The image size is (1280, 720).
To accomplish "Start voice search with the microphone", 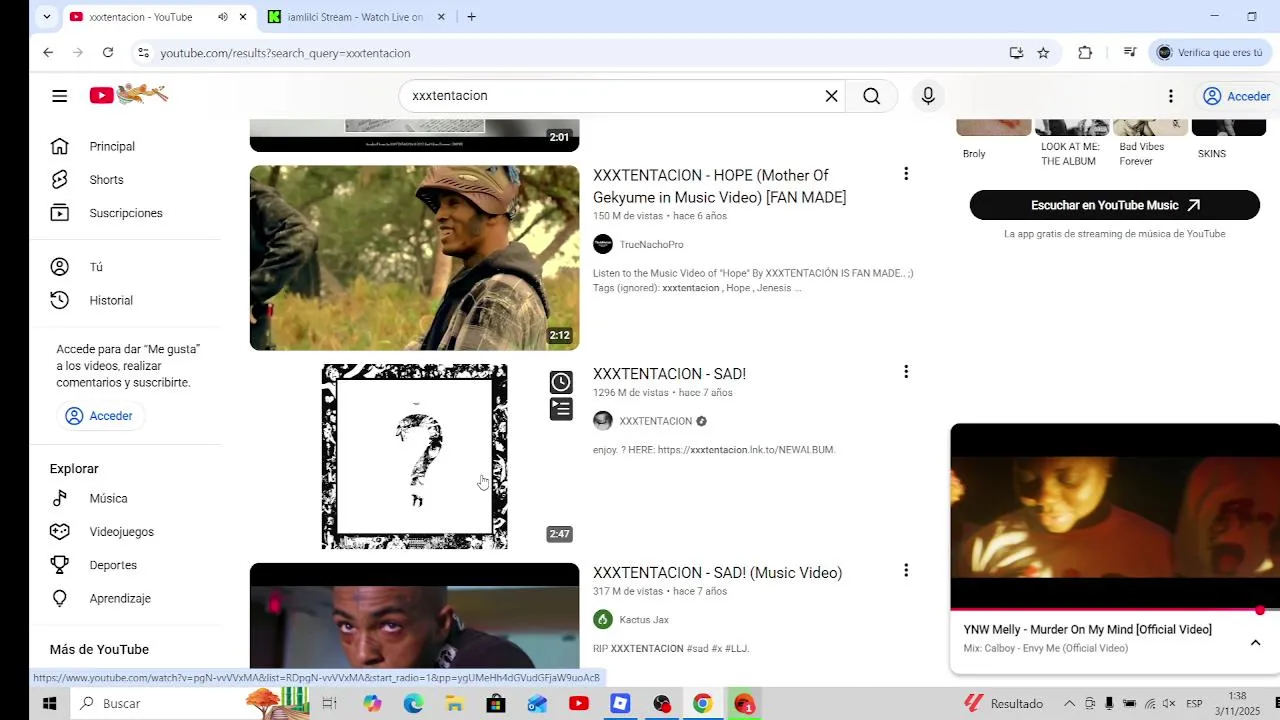I will point(928,96).
